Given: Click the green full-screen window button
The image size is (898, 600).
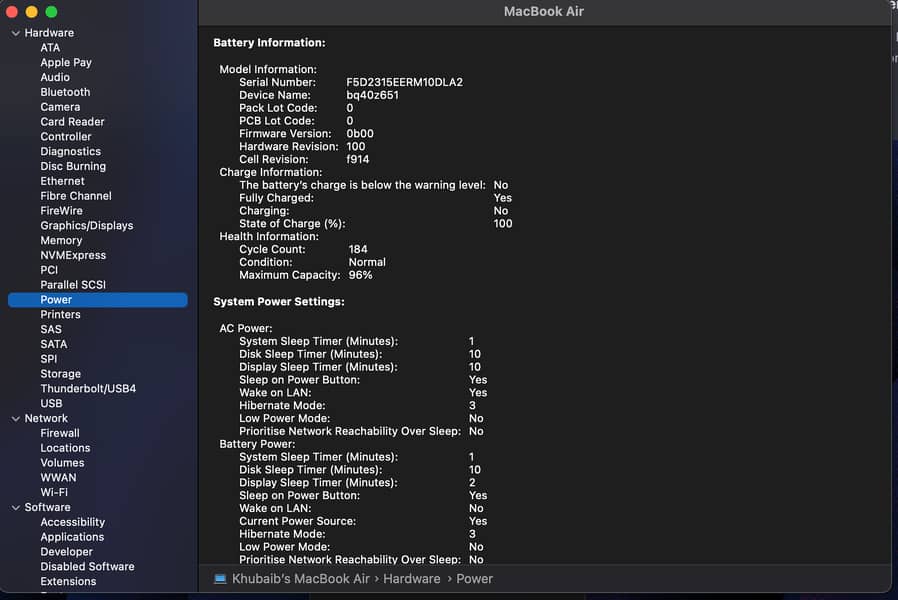Looking at the screenshot, I should pyautogui.click(x=51, y=12).
